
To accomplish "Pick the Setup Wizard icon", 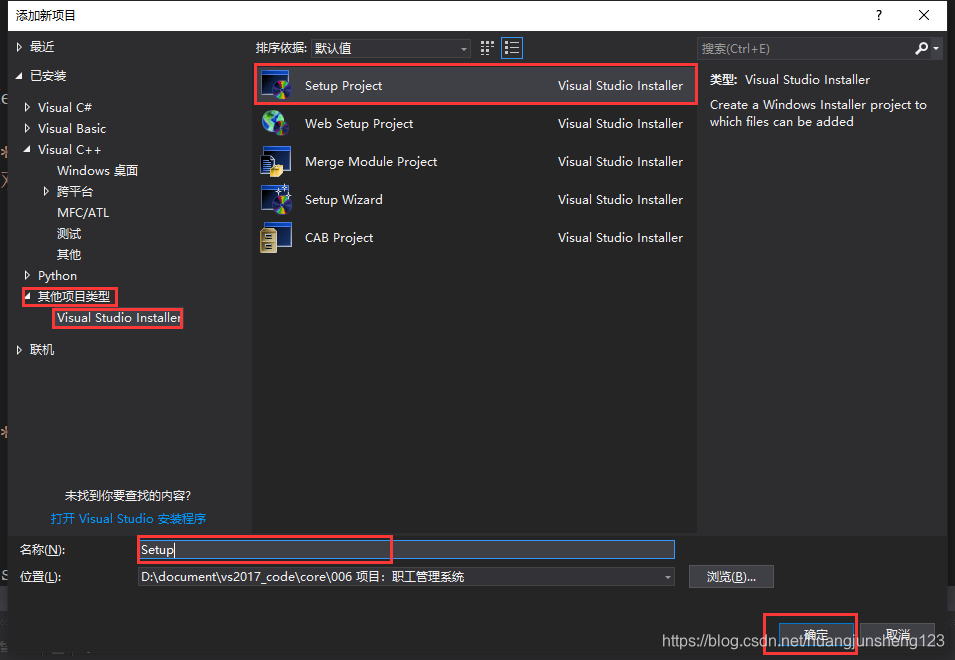I will 276,199.
